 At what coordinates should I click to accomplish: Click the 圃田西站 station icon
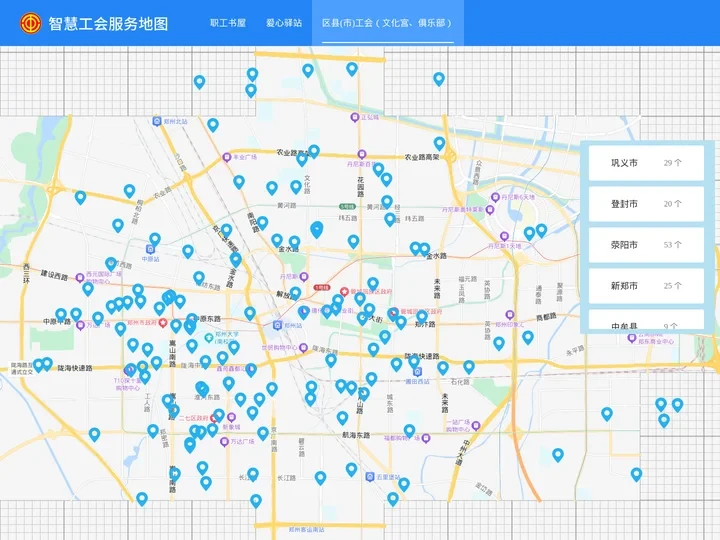pos(417,372)
